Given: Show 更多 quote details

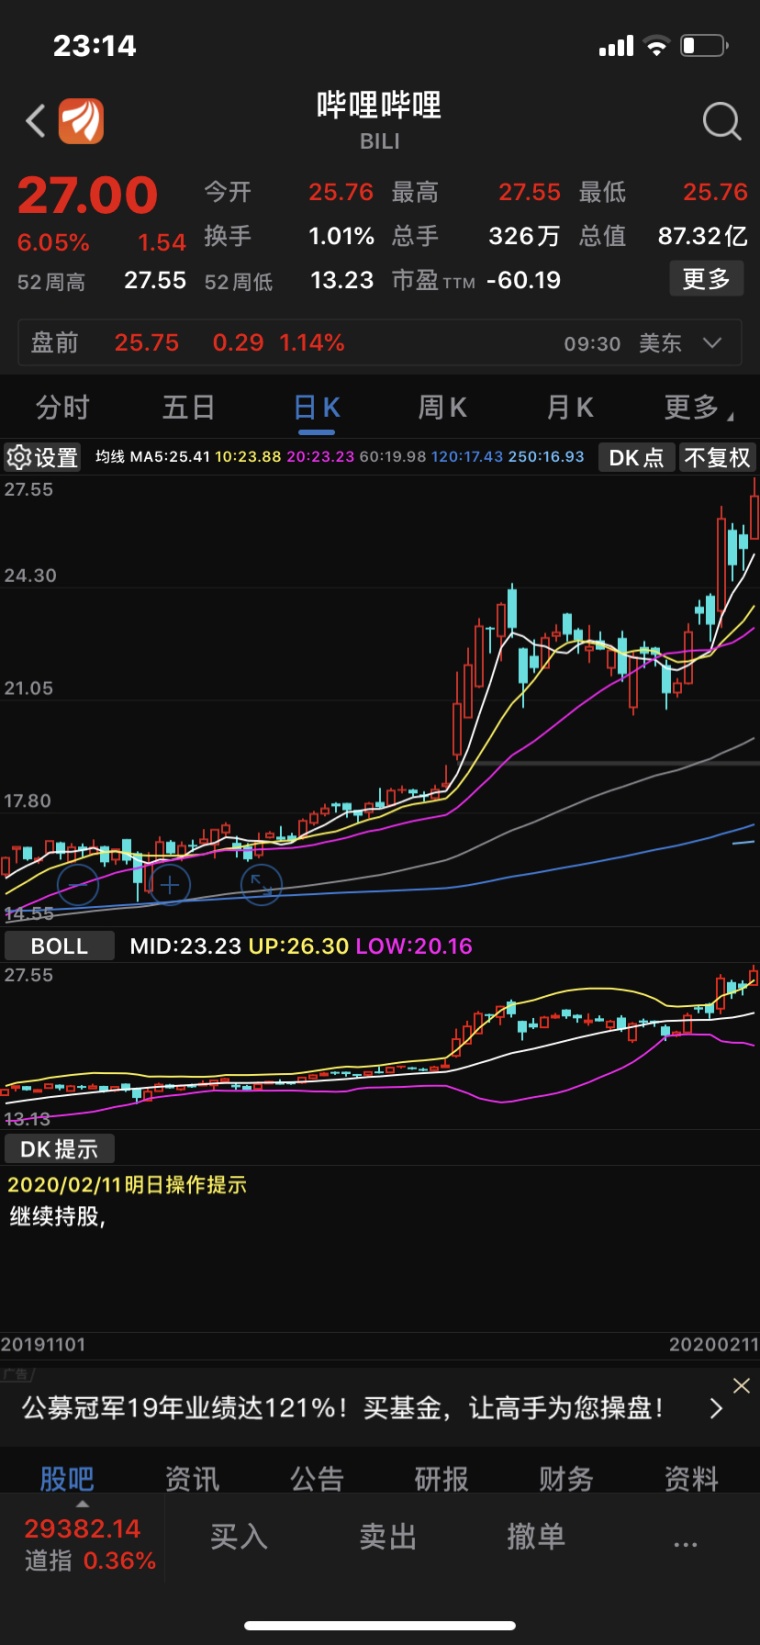Looking at the screenshot, I should click(x=706, y=279).
